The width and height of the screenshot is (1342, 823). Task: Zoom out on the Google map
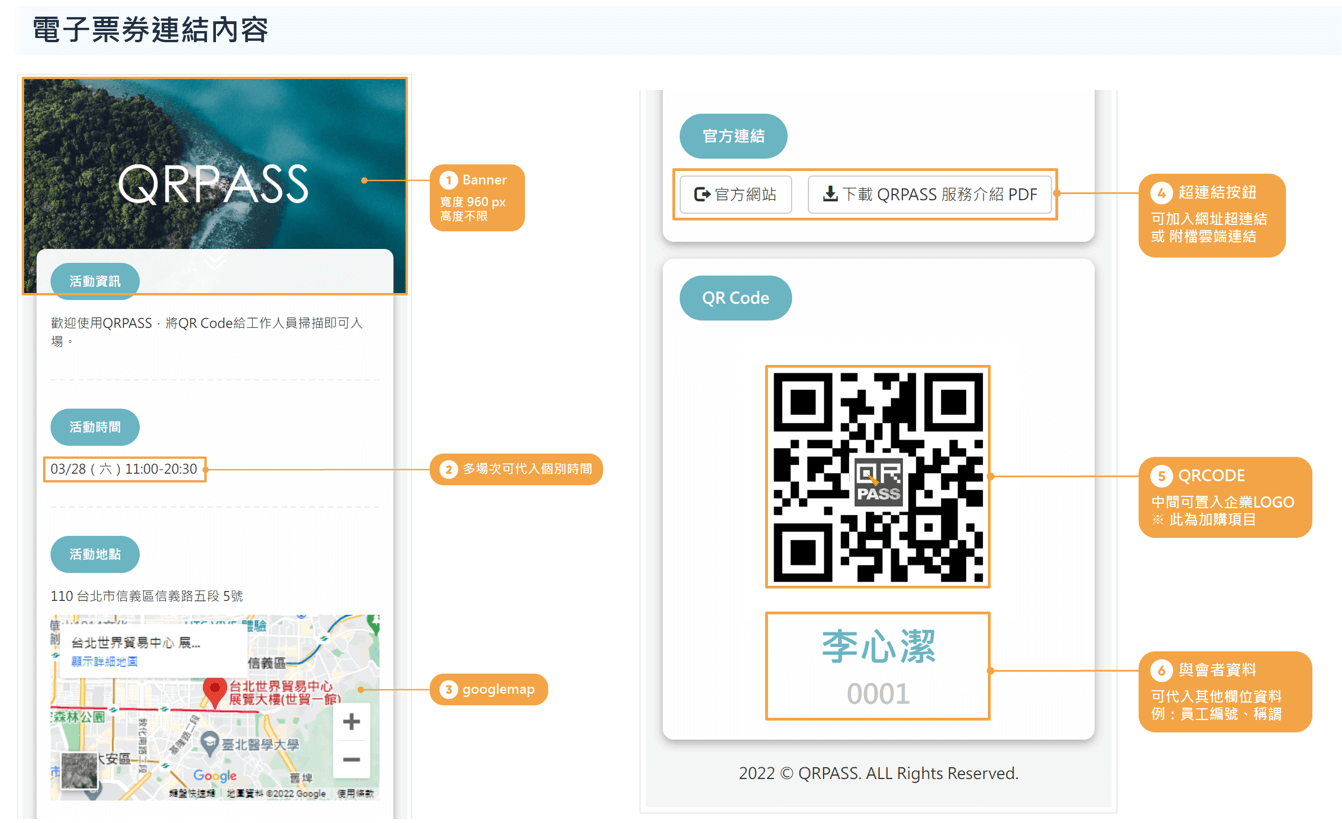click(x=351, y=760)
